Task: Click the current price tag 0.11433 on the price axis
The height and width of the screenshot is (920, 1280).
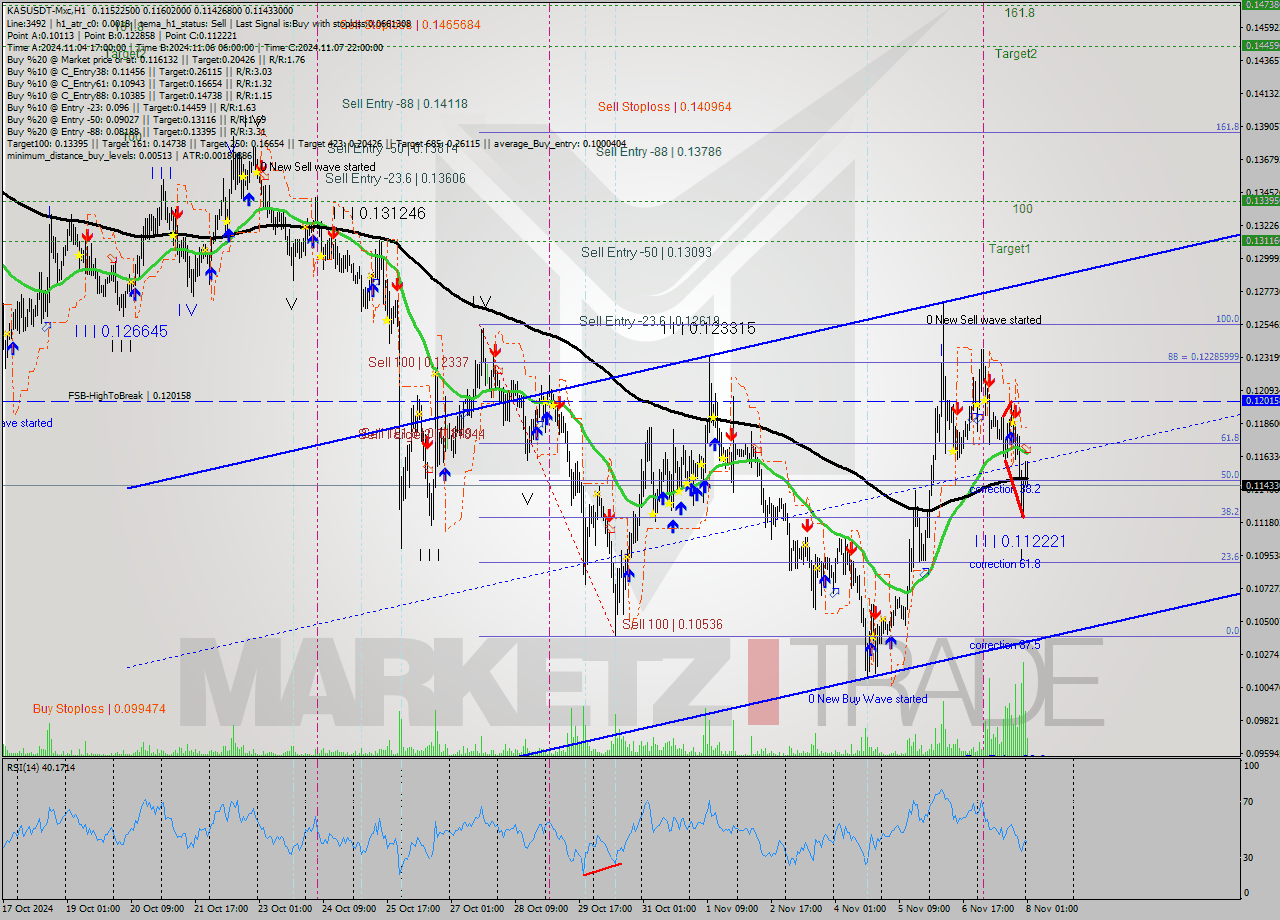Action: click(1259, 485)
